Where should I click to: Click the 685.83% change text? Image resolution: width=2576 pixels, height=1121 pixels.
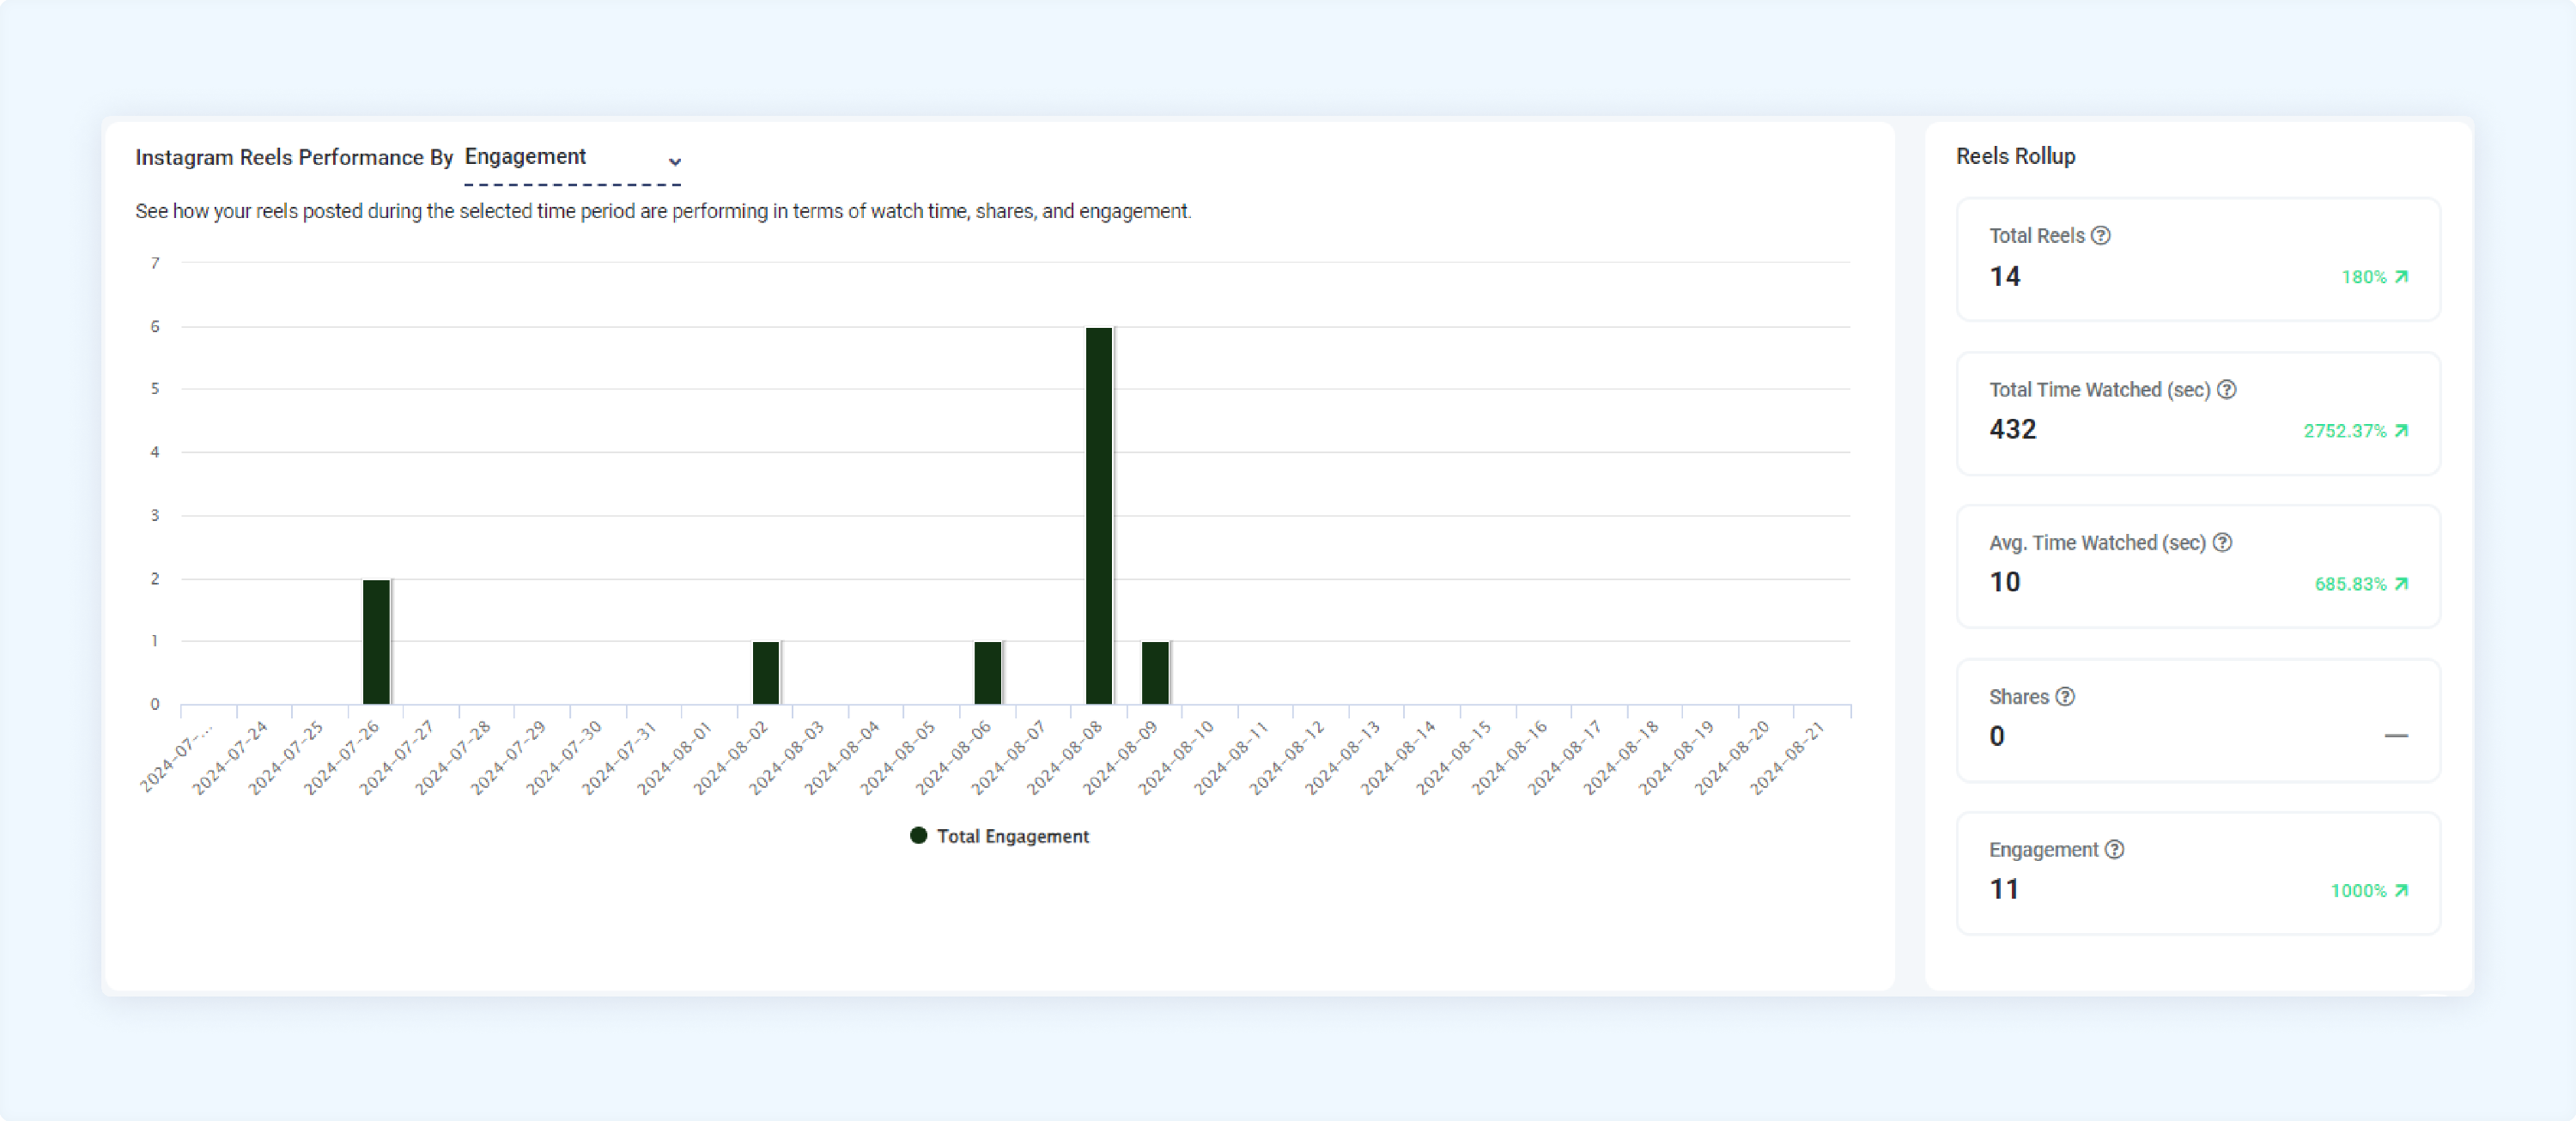2351,584
